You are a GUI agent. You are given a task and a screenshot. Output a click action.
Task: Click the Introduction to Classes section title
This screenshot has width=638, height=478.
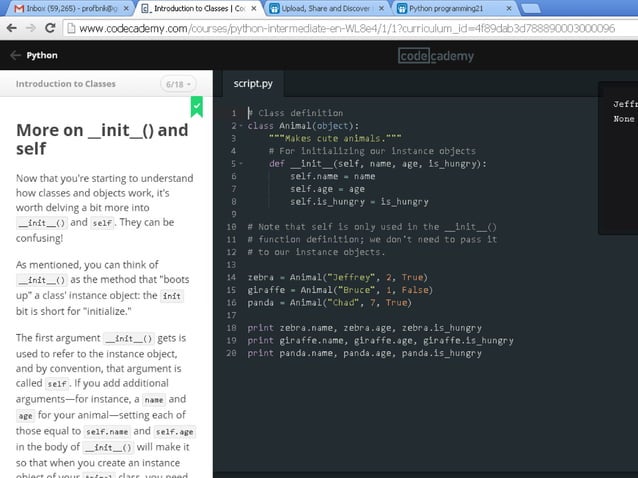click(x=66, y=84)
